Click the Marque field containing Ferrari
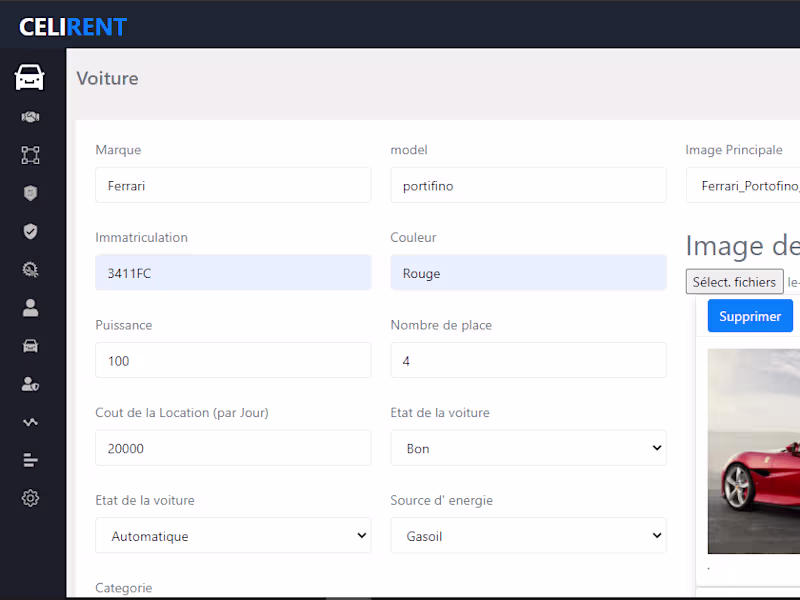Screen dimensions: 800x600 click(233, 185)
